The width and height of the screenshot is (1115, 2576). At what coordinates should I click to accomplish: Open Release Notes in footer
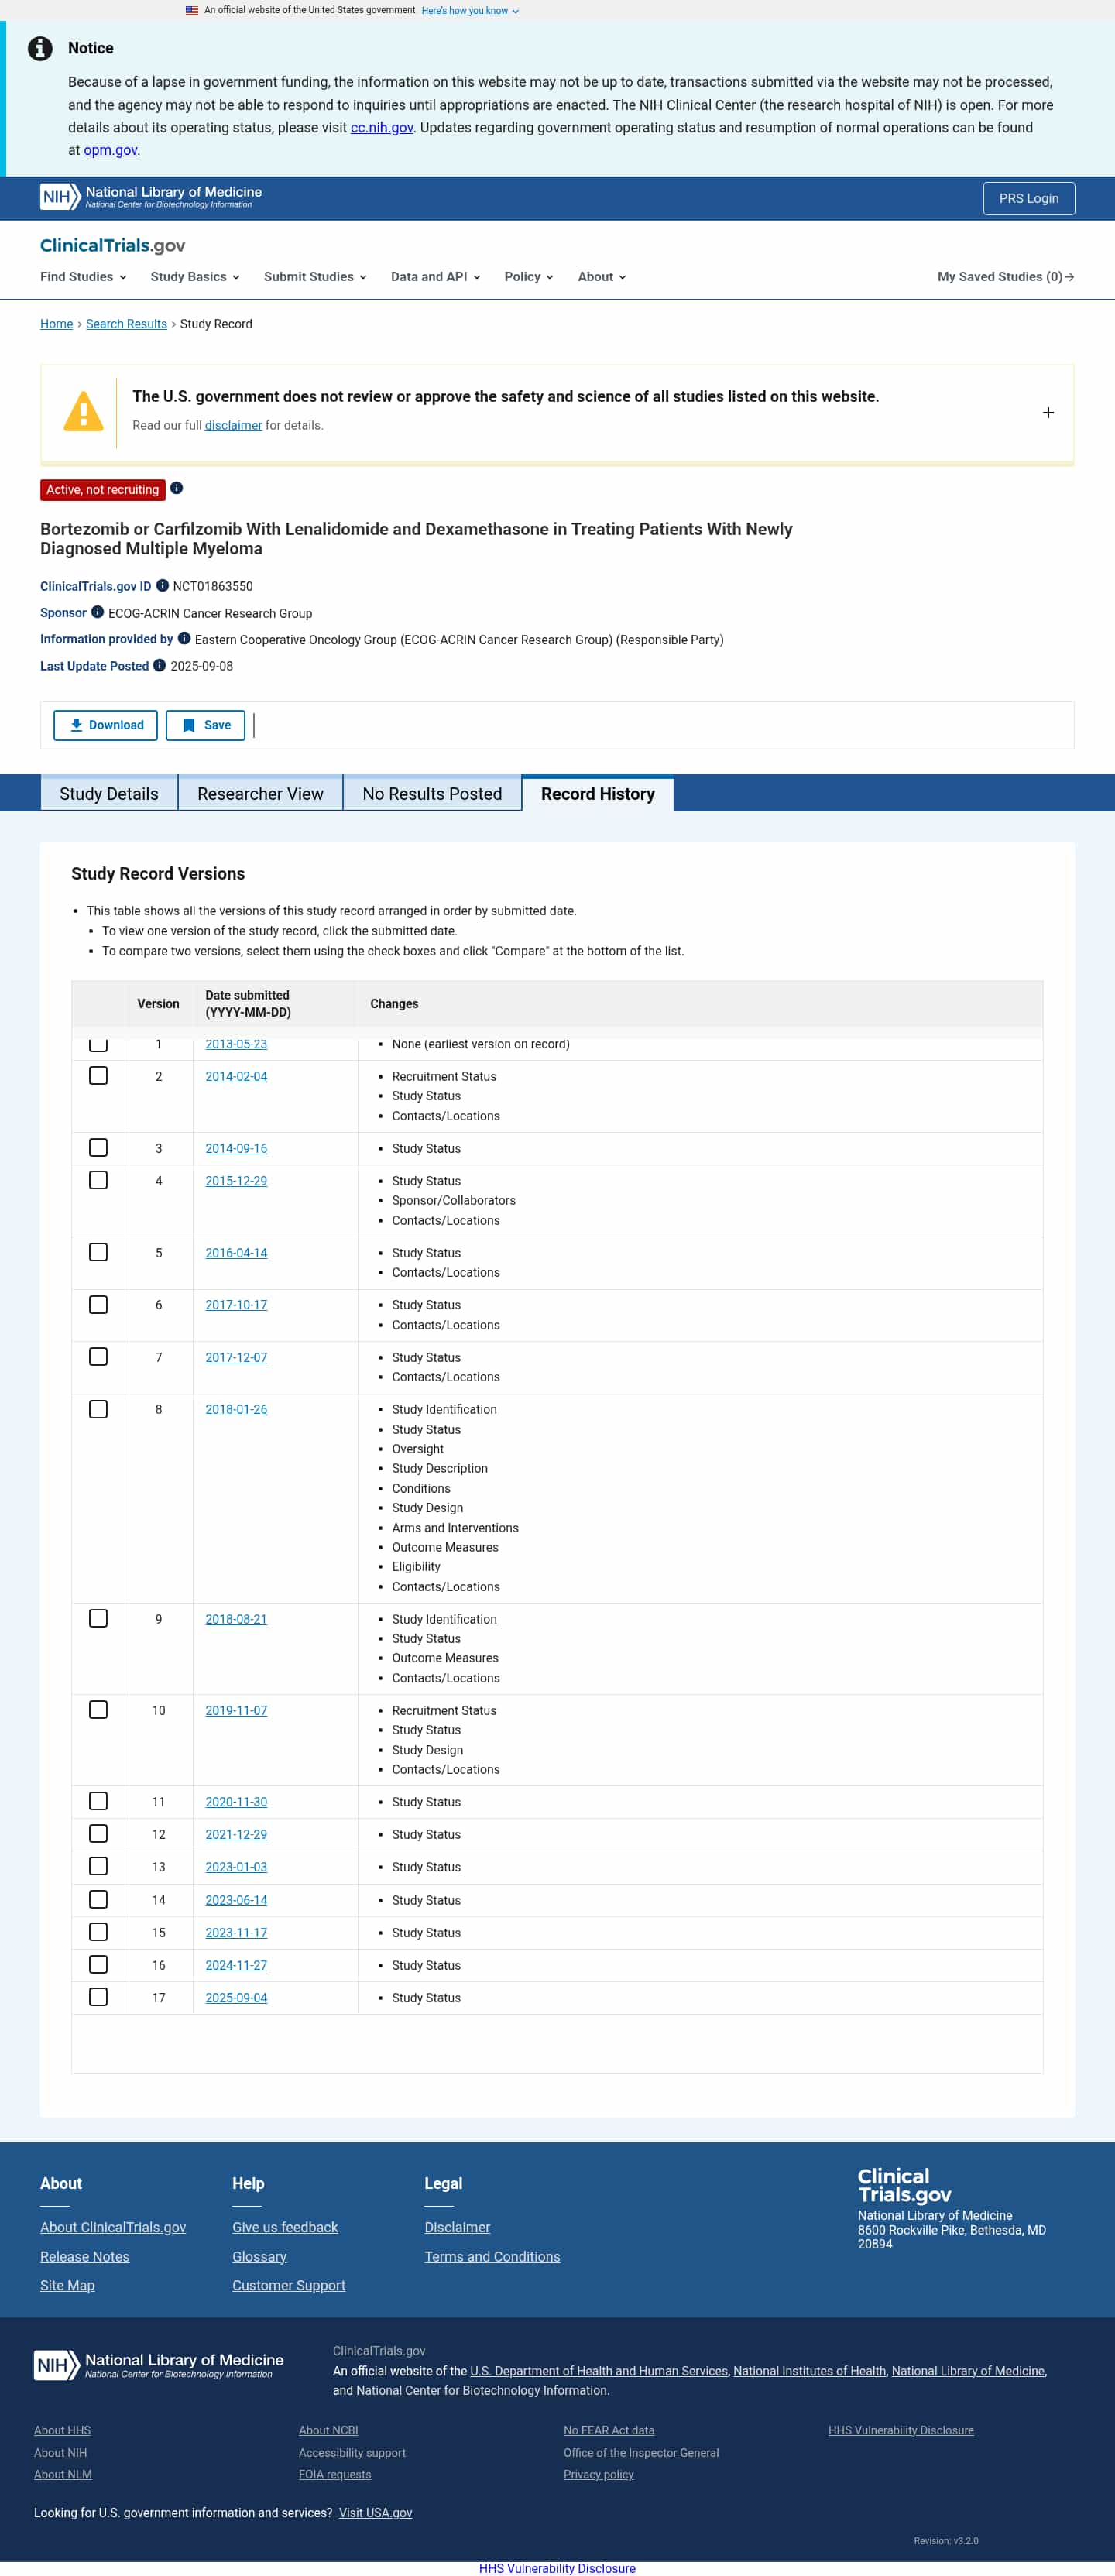pos(85,2256)
